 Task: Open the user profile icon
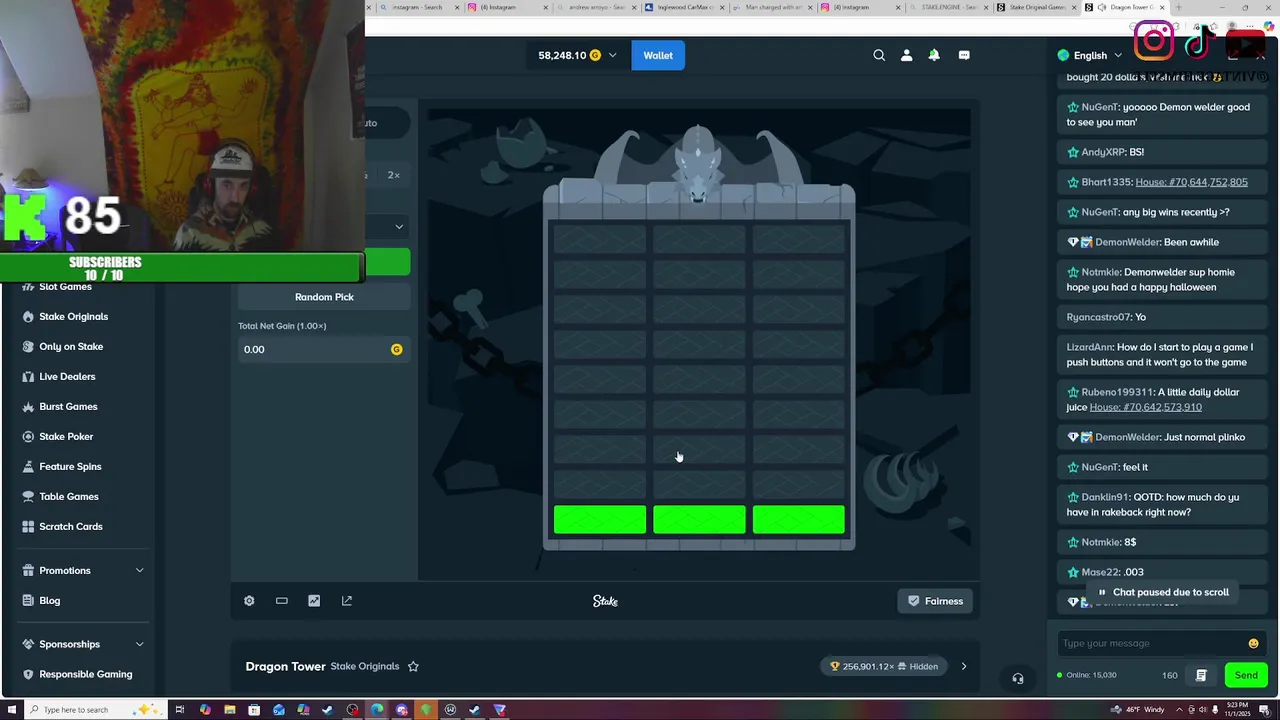906,55
